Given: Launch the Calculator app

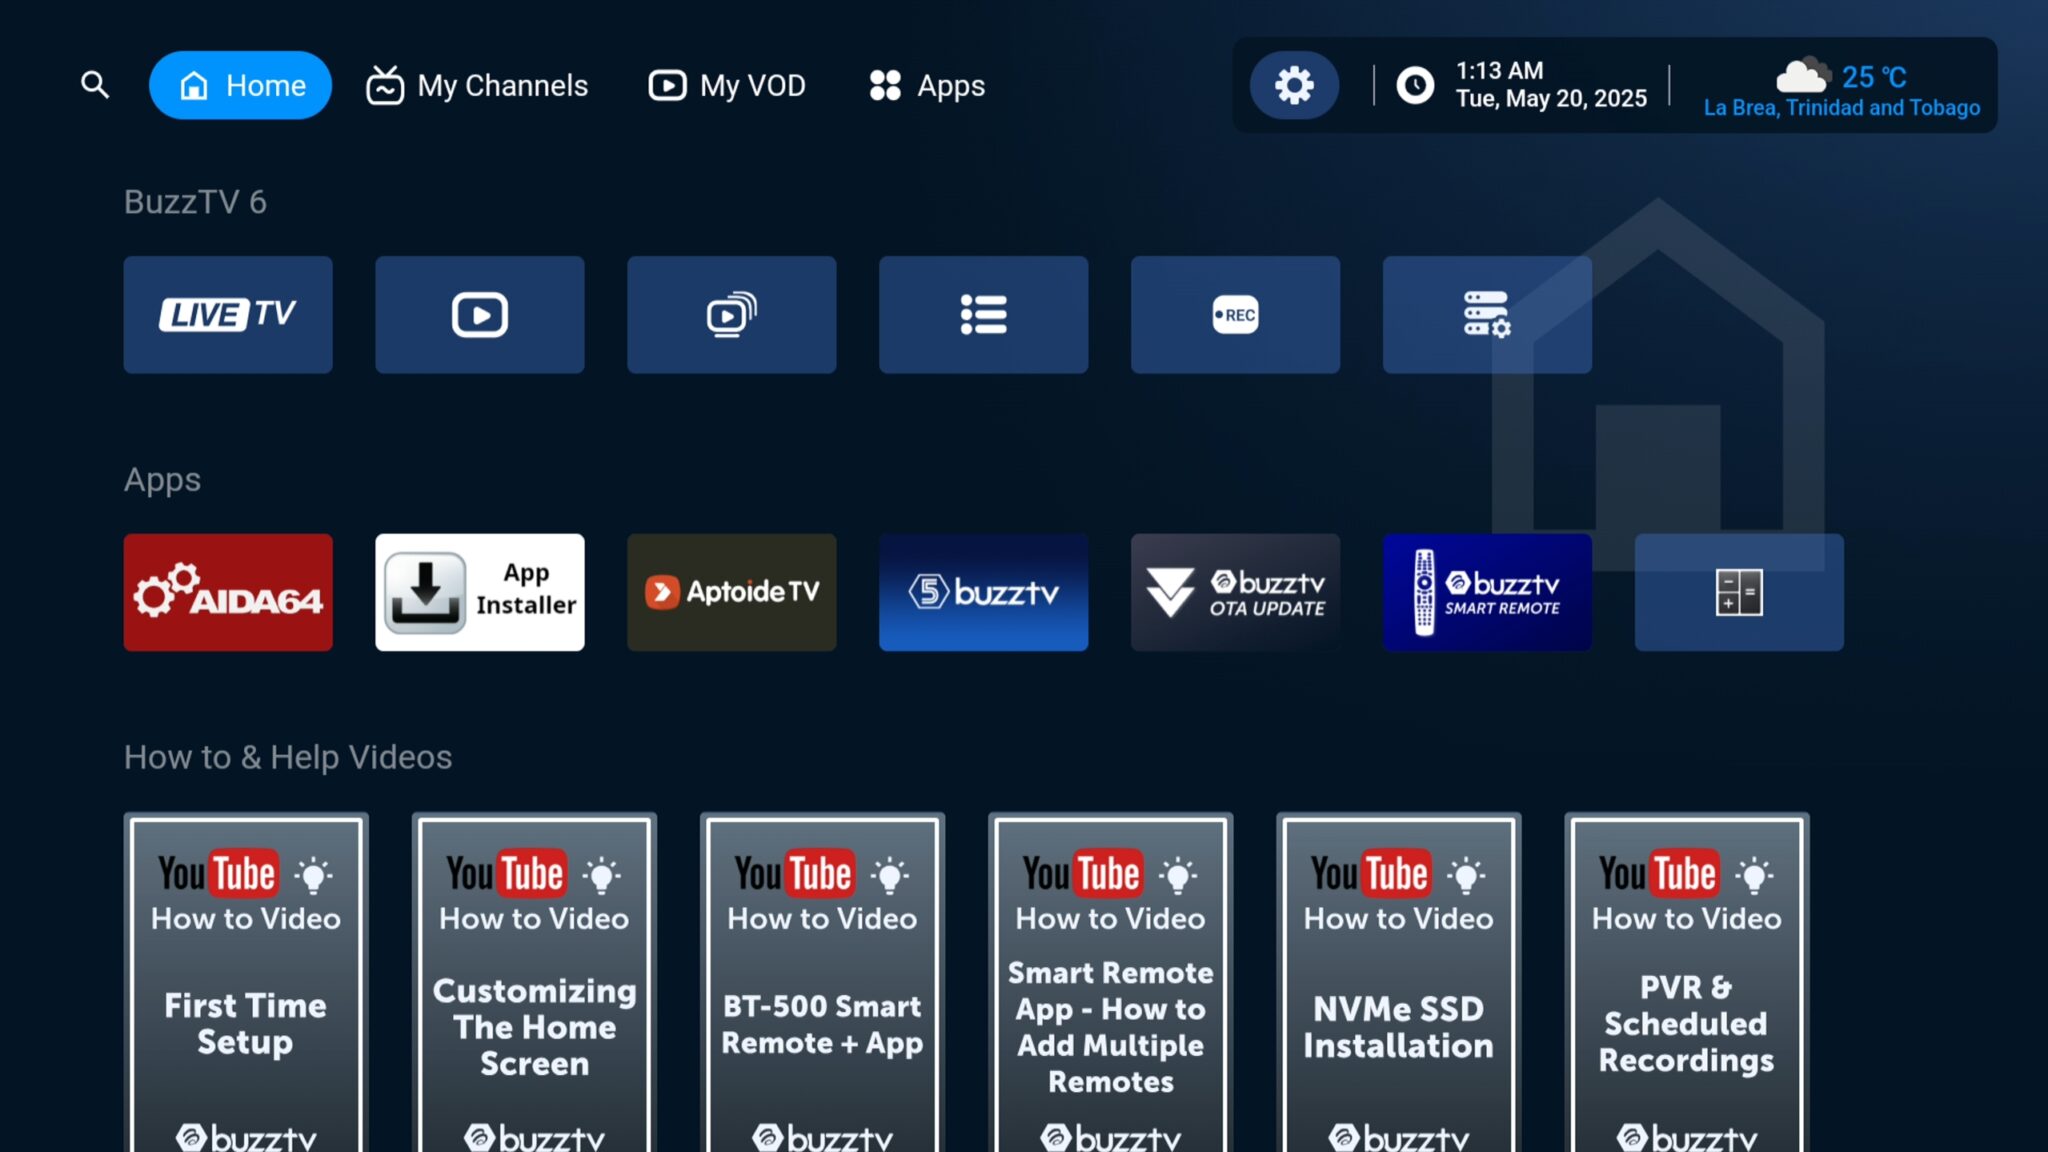Looking at the screenshot, I should (1739, 592).
